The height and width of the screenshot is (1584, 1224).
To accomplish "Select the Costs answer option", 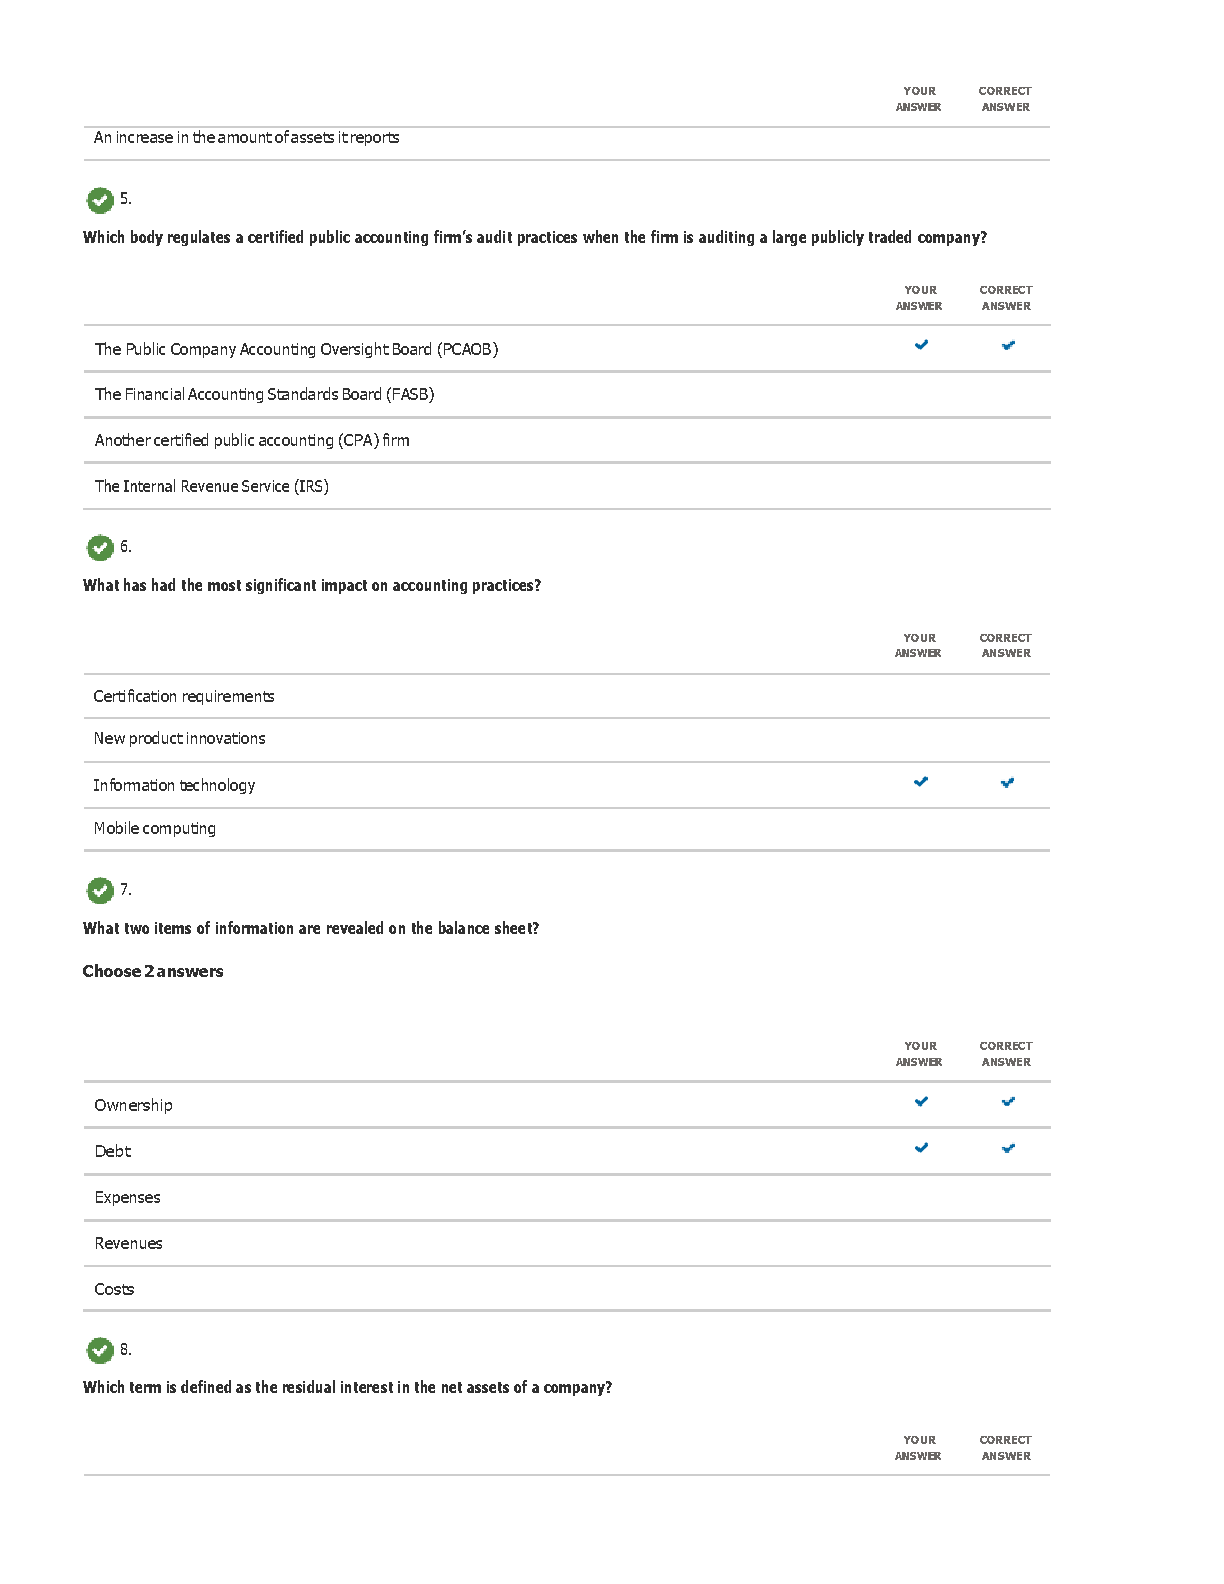I will pos(114,1289).
